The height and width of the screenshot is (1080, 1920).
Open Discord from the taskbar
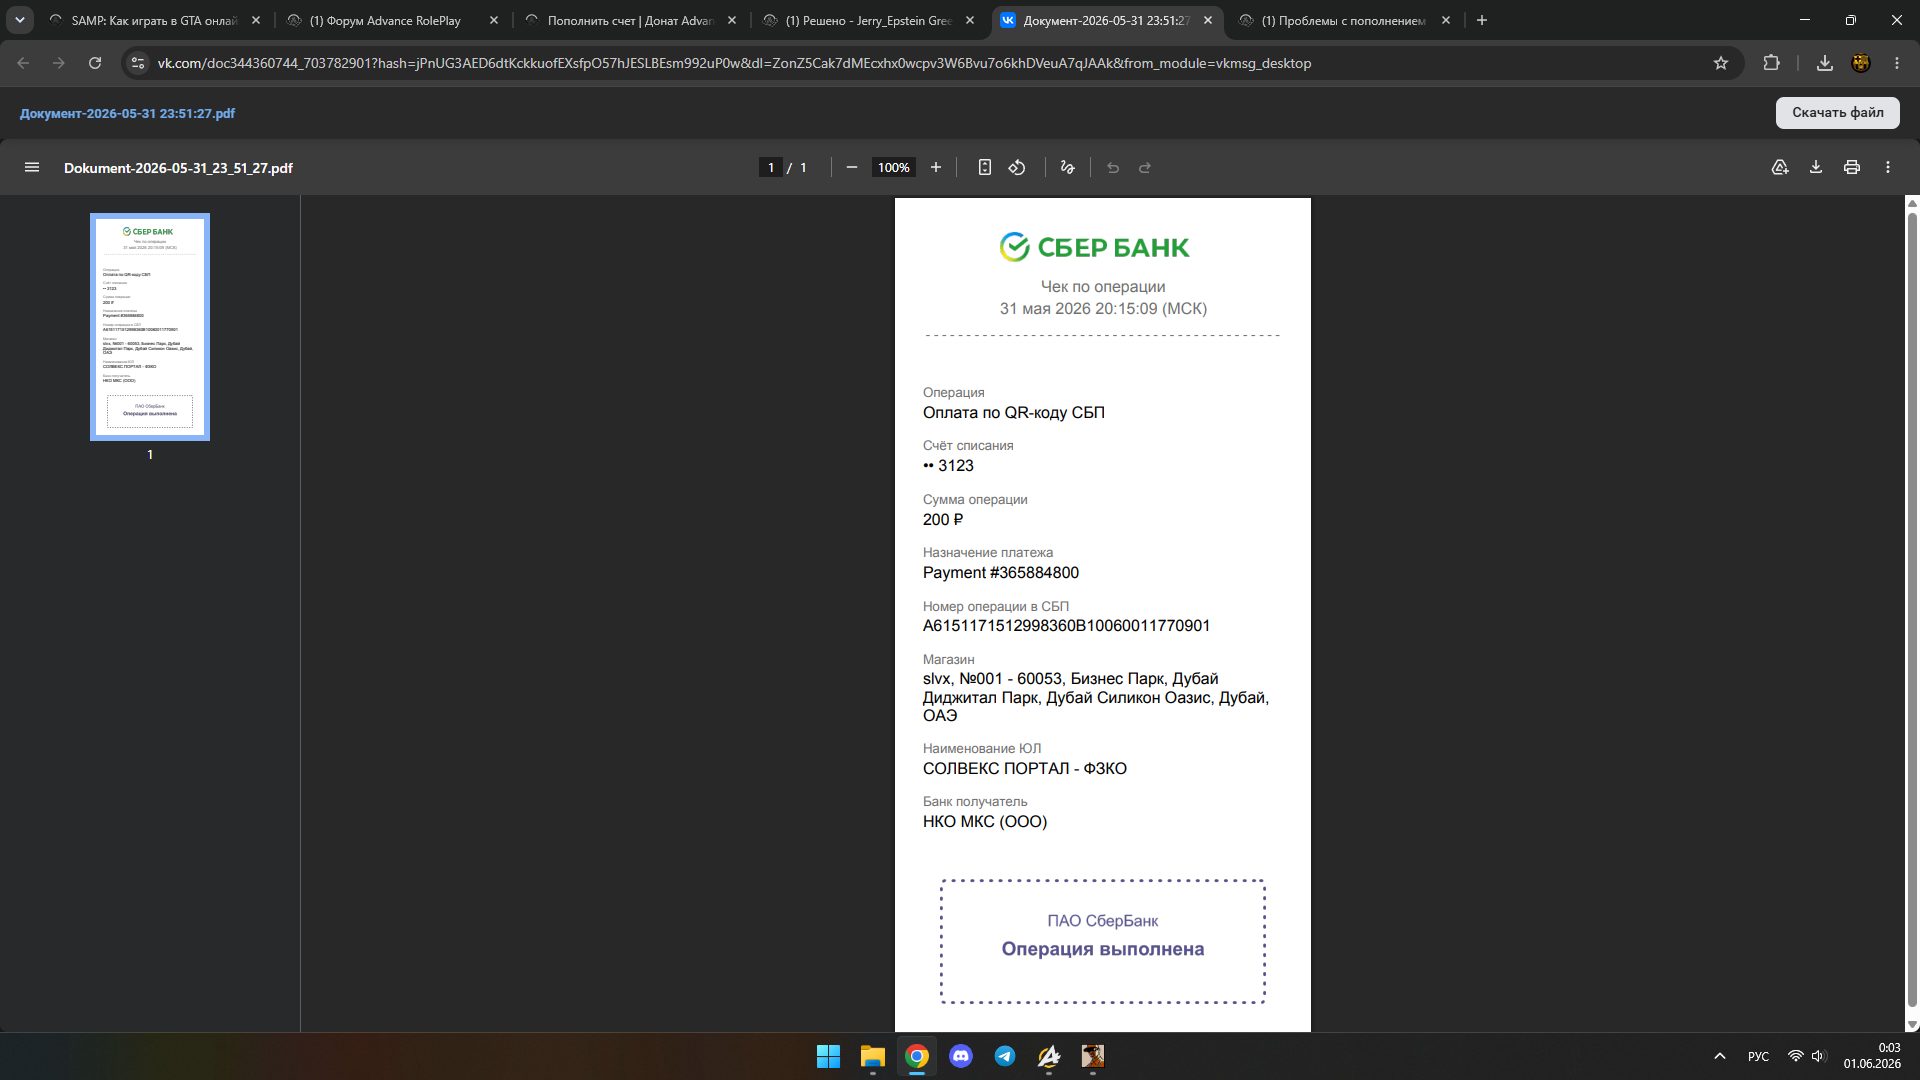(x=961, y=1056)
